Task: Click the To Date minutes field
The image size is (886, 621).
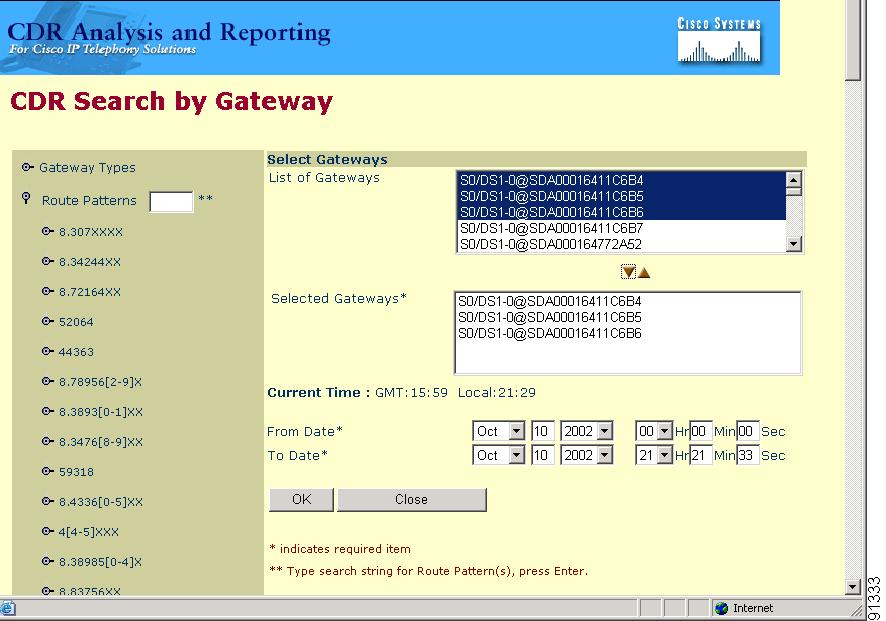Action: pos(701,455)
